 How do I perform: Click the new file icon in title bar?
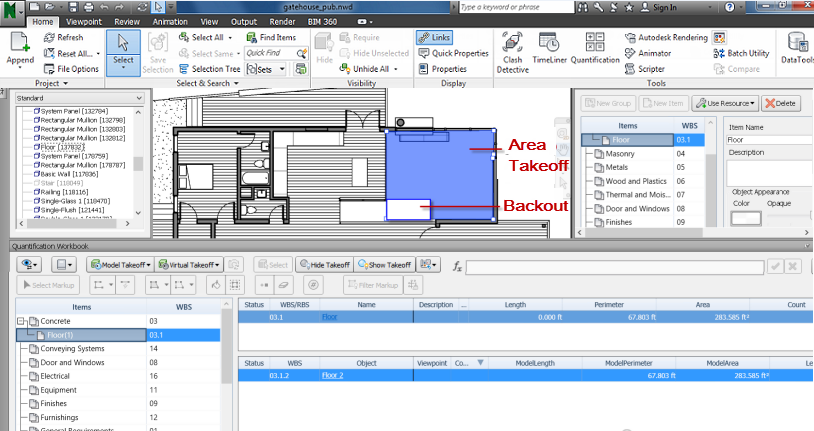pyautogui.click(x=34, y=7)
